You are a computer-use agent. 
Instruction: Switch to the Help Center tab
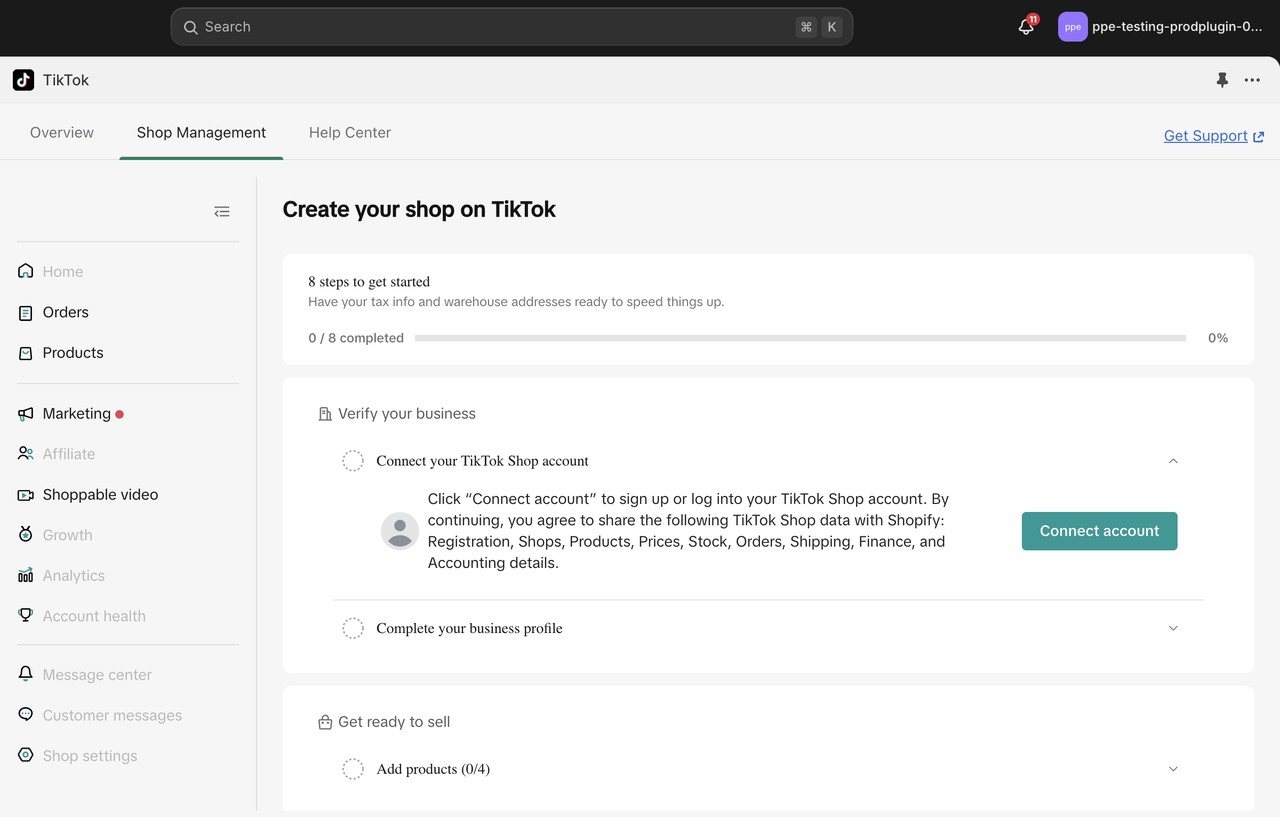pos(349,132)
